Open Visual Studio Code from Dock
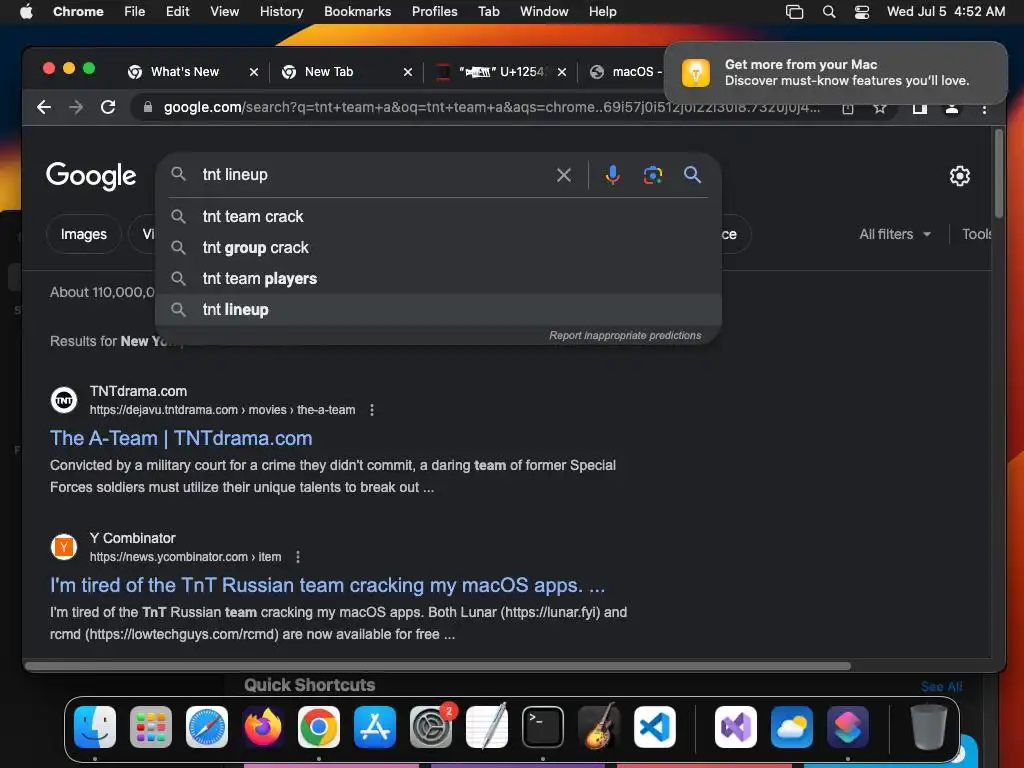This screenshot has height=768, width=1024. 655,726
